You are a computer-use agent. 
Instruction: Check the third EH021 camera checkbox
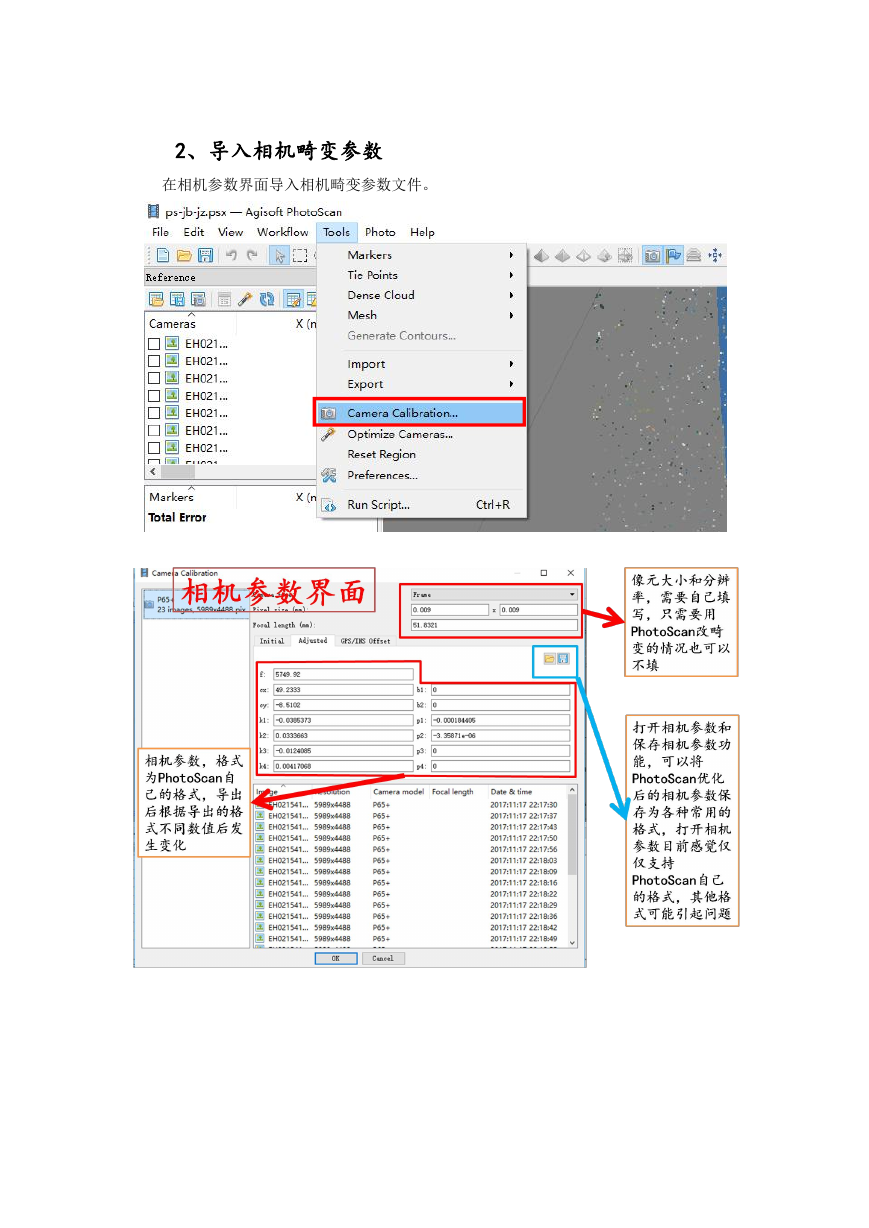tap(154, 378)
